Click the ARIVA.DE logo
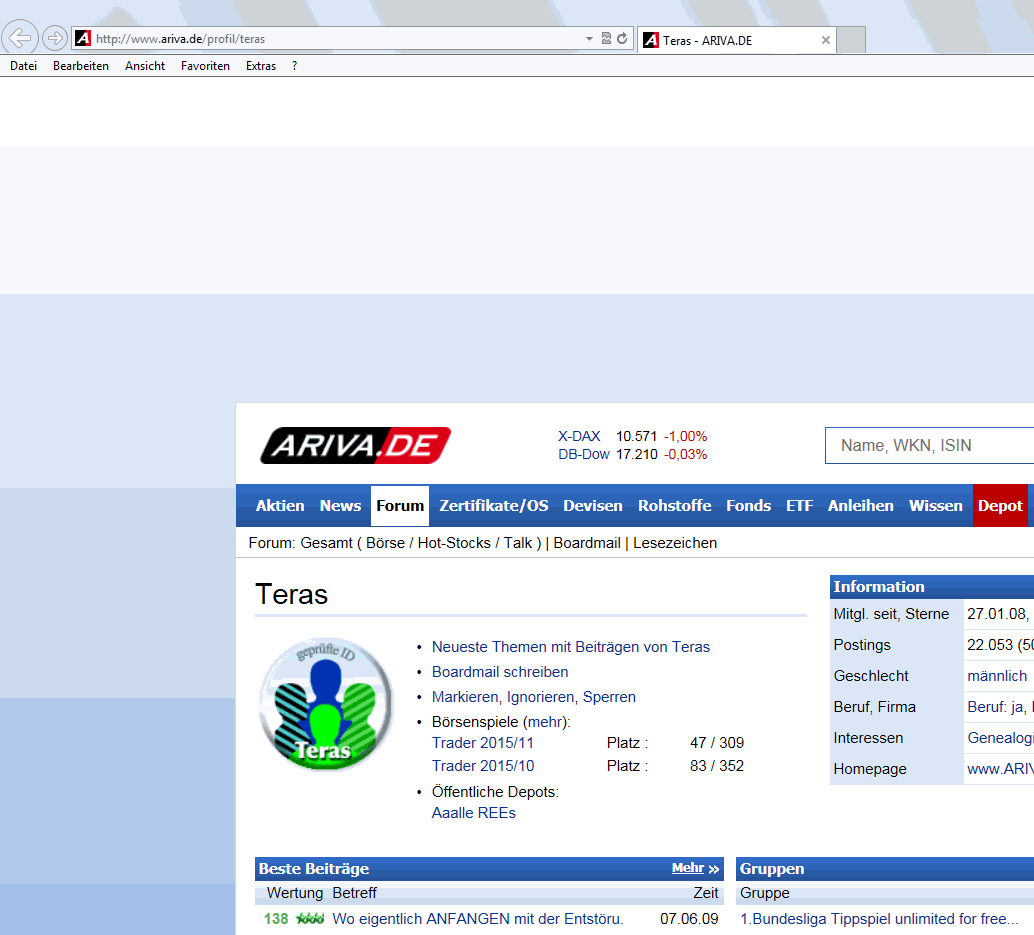 355,445
